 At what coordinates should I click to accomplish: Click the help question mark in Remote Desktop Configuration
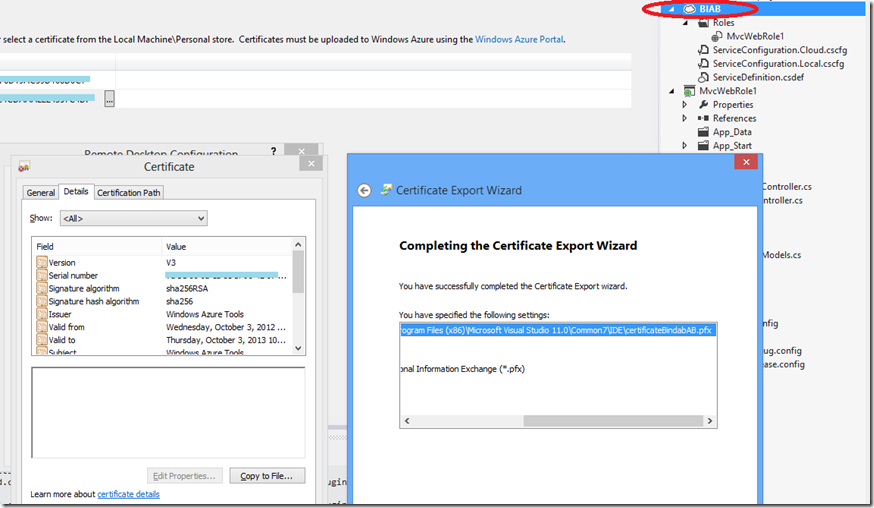tap(273, 151)
